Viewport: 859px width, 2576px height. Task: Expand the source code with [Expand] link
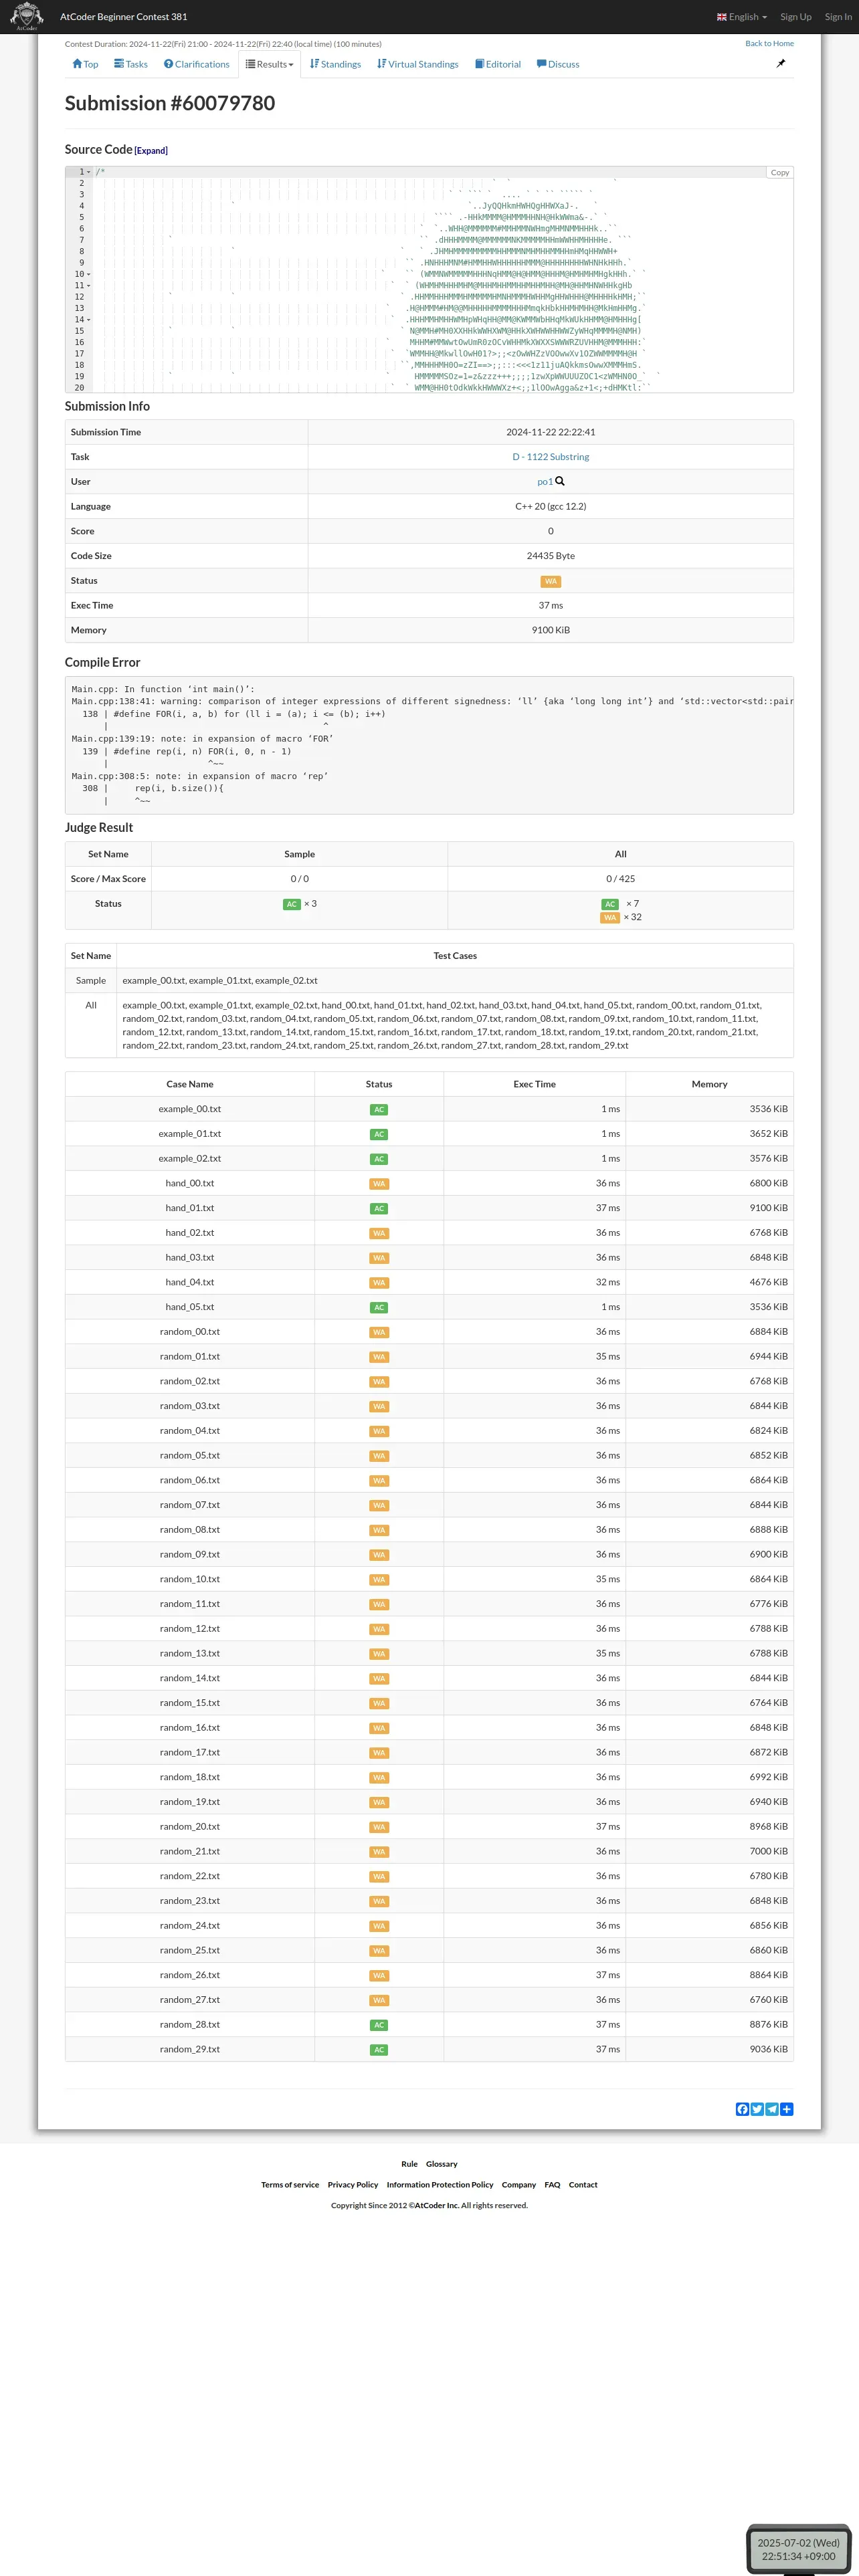(x=151, y=151)
